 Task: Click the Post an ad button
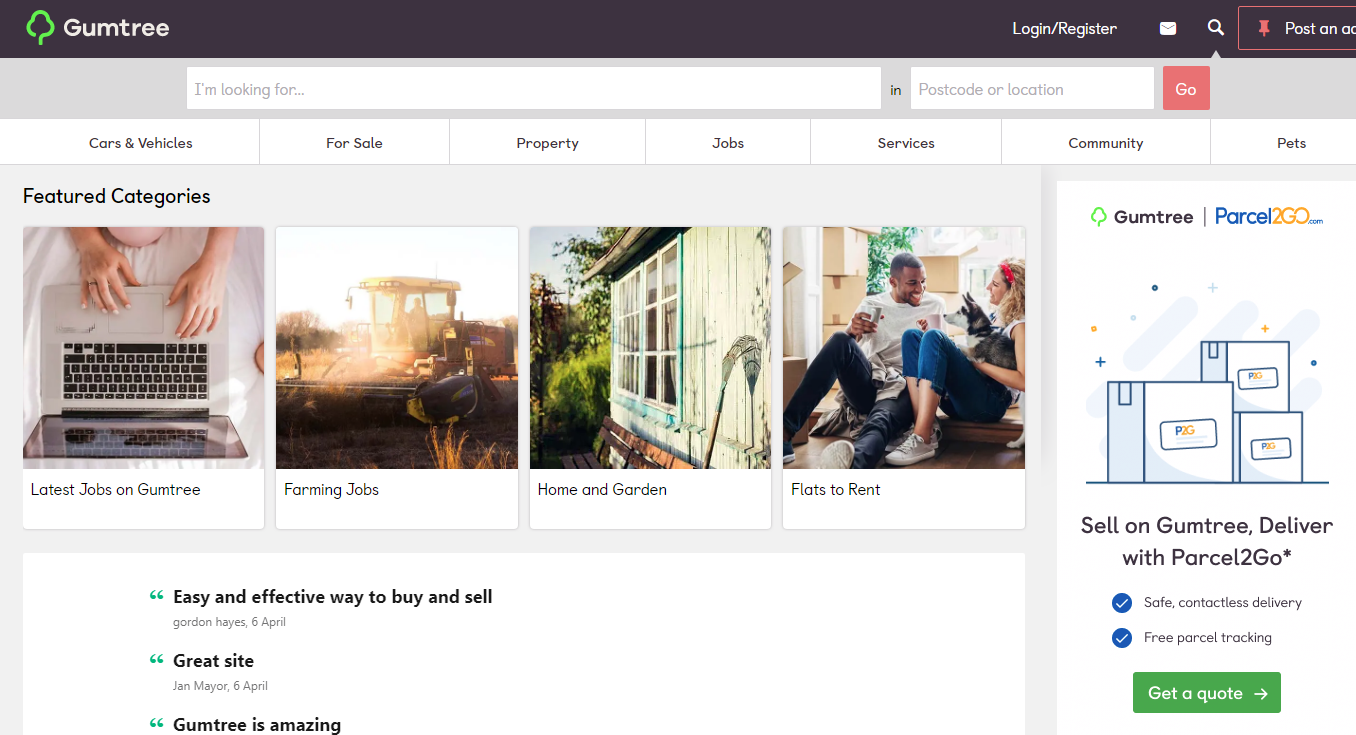[x=1297, y=28]
